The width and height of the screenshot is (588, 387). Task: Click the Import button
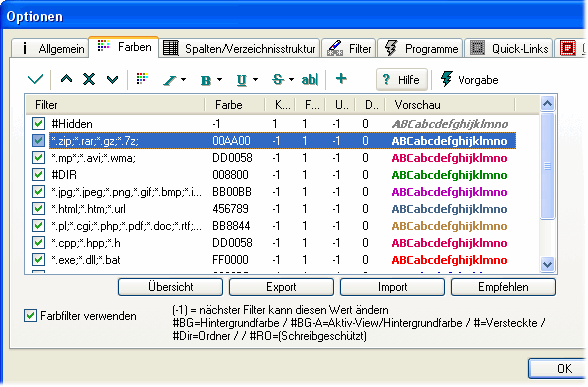coord(392,287)
